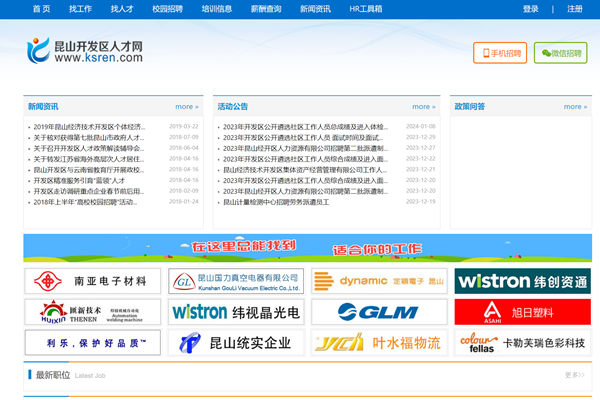Click the 在这里总能找到适合你的工作 banner
This screenshot has width=600, height=400.
coord(308,248)
